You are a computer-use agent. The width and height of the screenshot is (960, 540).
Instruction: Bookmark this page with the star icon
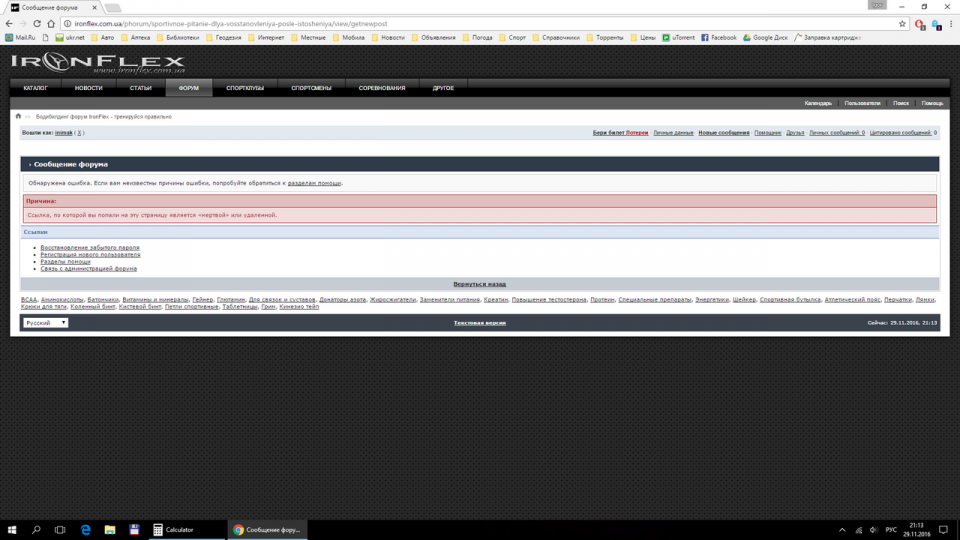(901, 23)
